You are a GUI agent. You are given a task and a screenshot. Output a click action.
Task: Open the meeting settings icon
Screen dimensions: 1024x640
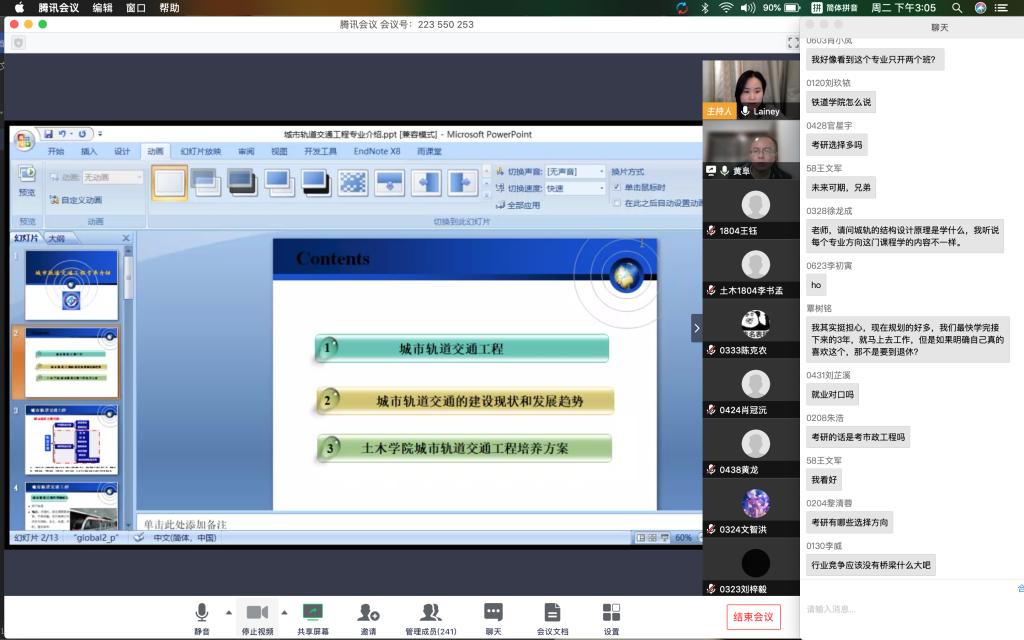[x=611, y=614]
